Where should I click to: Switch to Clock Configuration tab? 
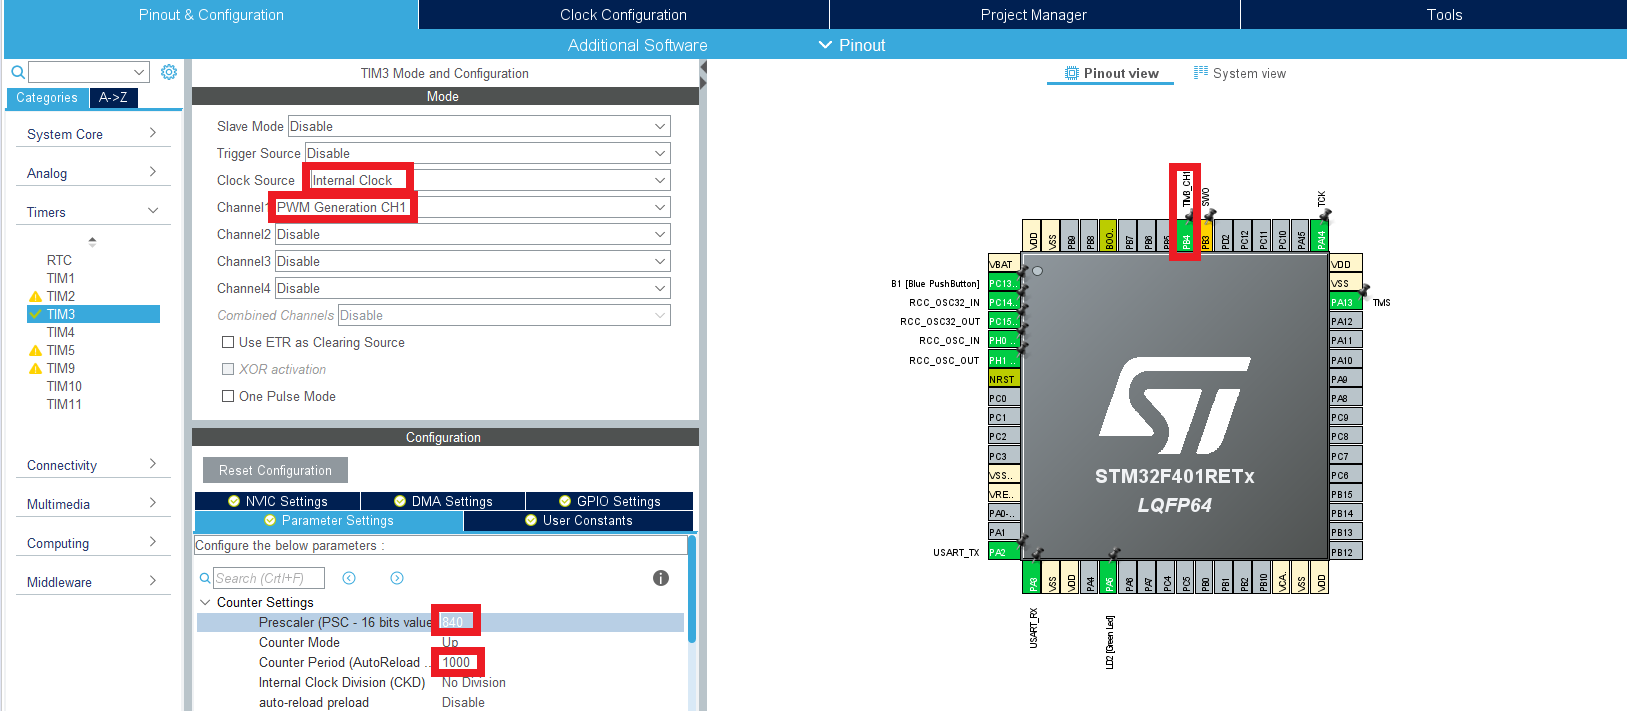point(623,15)
